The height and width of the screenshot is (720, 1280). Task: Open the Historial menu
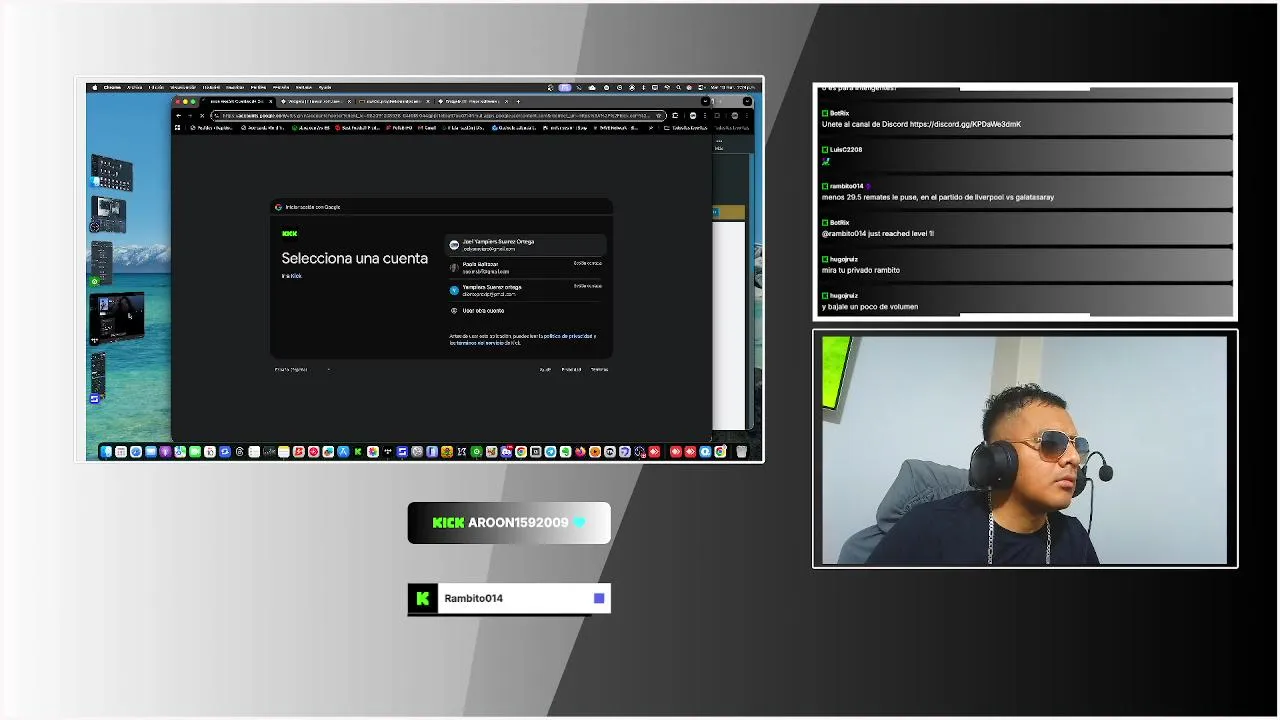pyautogui.click(x=211, y=87)
